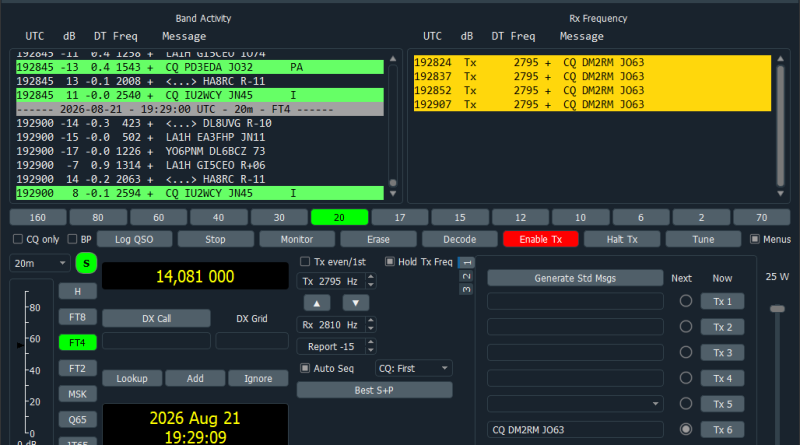Viewport: 800px width, 445px height.
Task: Click the DX Call input field
Action: pyautogui.click(x=156, y=340)
